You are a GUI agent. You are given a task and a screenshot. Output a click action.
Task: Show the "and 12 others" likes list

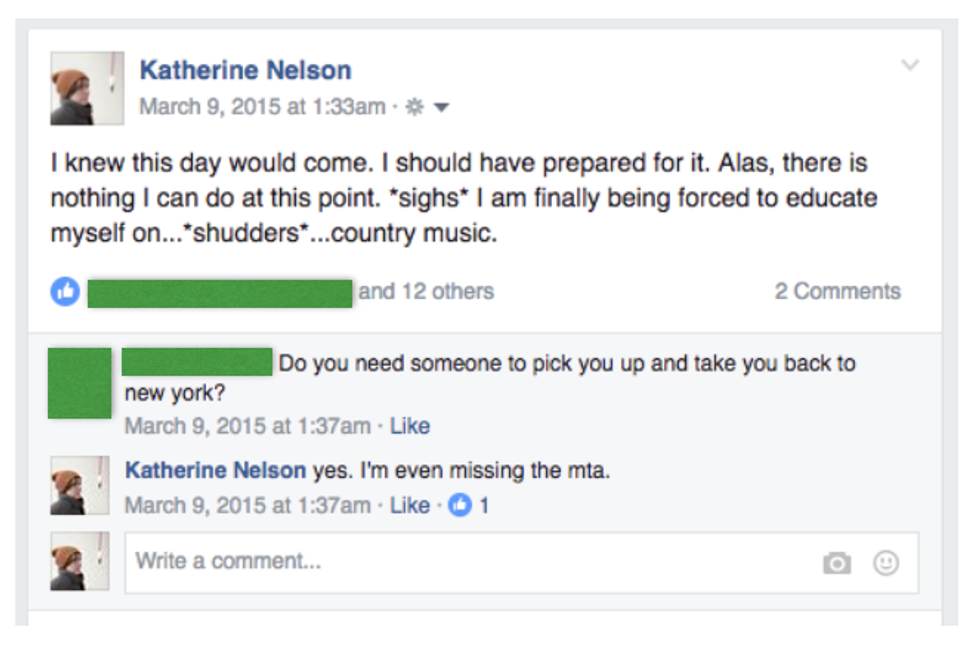point(426,292)
